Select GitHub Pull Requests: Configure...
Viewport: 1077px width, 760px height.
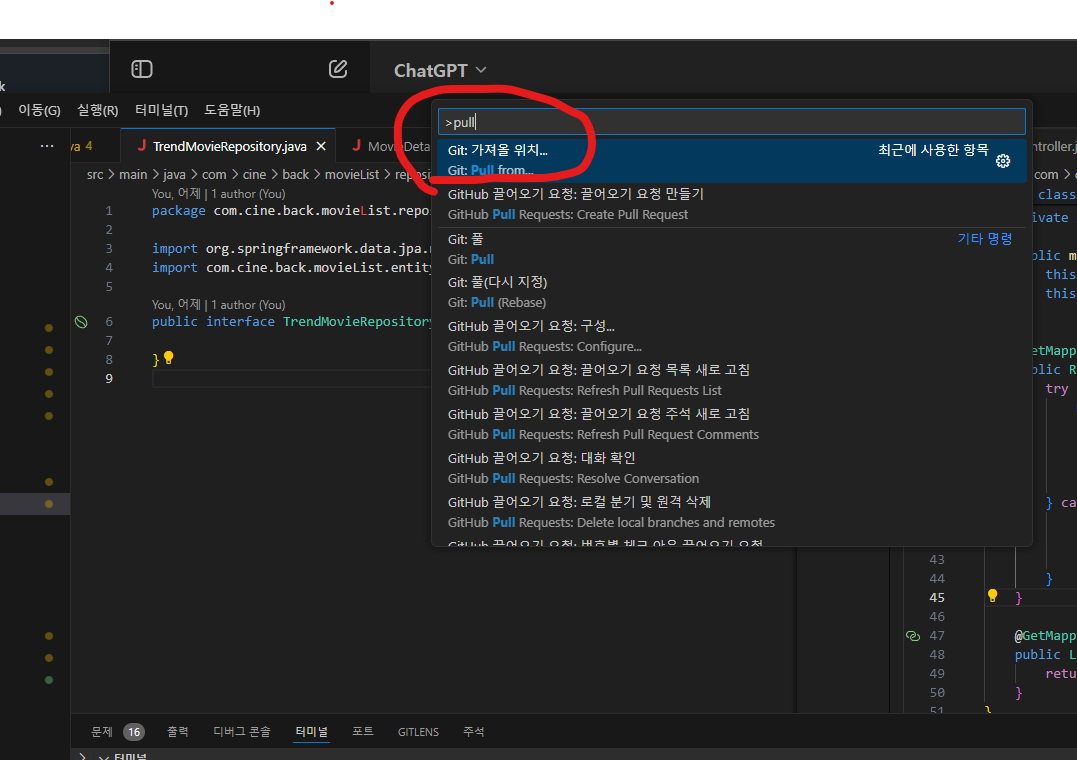tap(732, 336)
